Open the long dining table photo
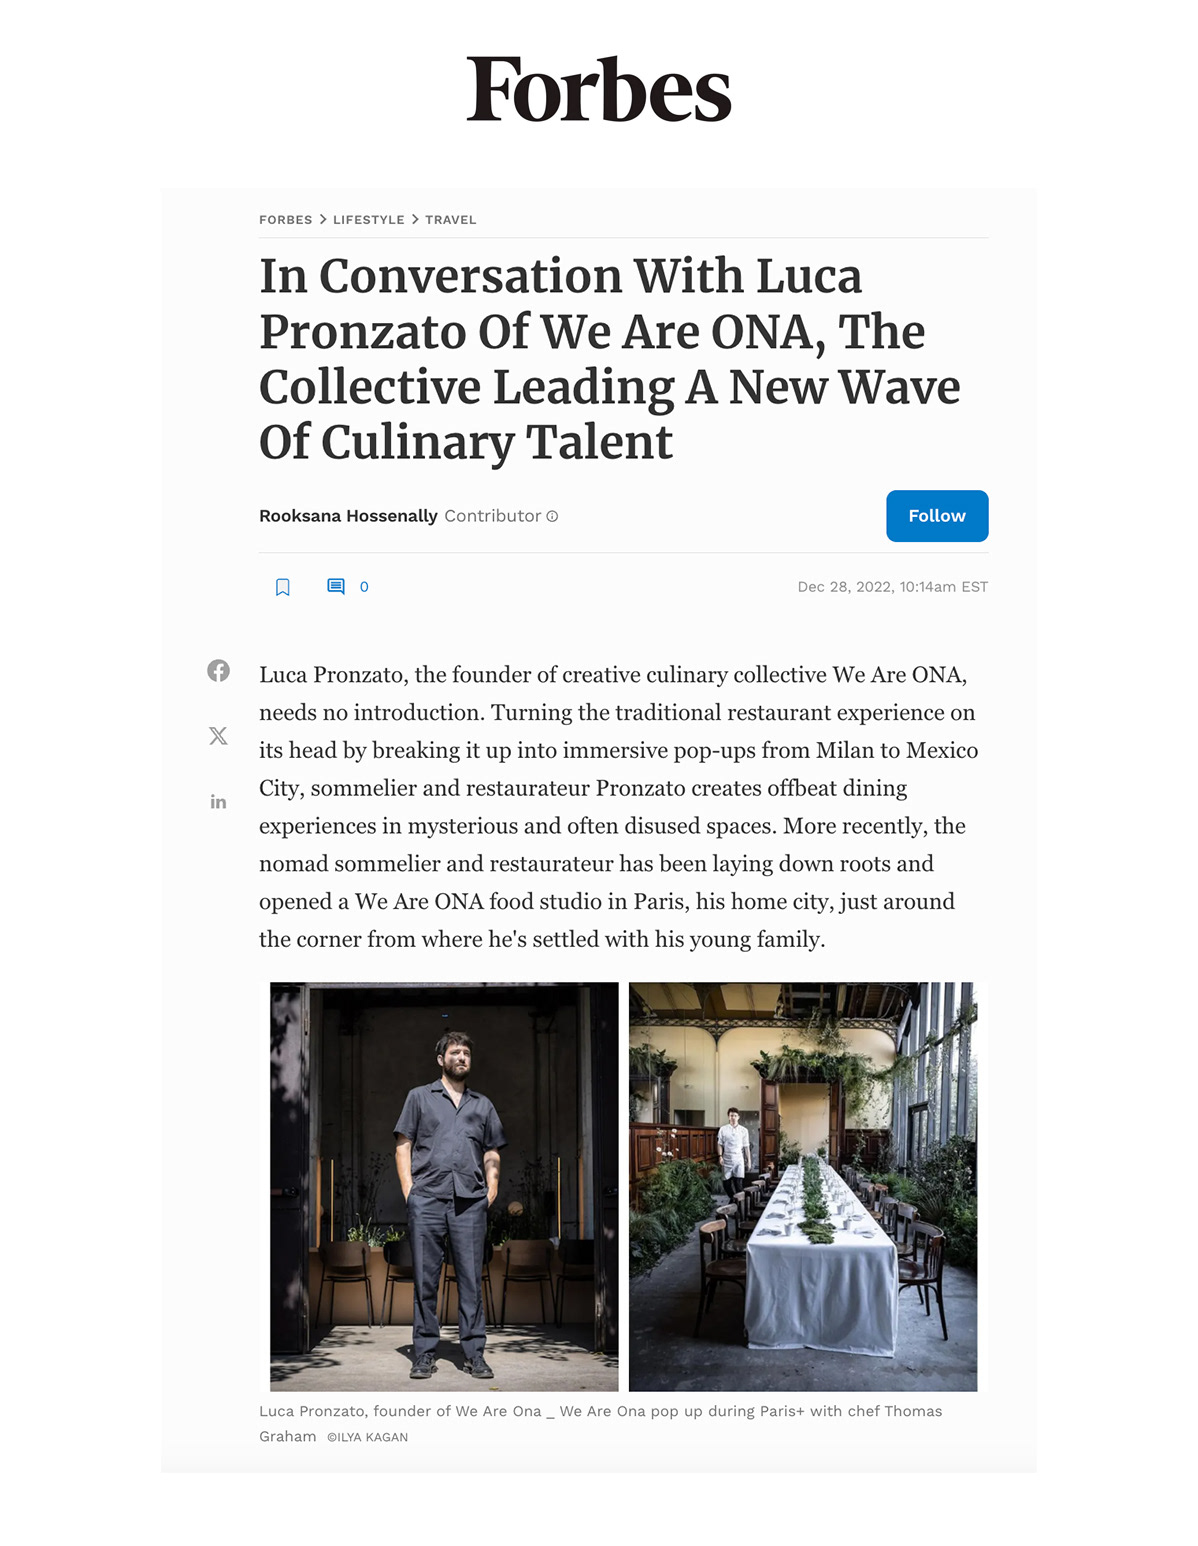The height and width of the screenshot is (1546, 1198). pyautogui.click(x=803, y=1186)
